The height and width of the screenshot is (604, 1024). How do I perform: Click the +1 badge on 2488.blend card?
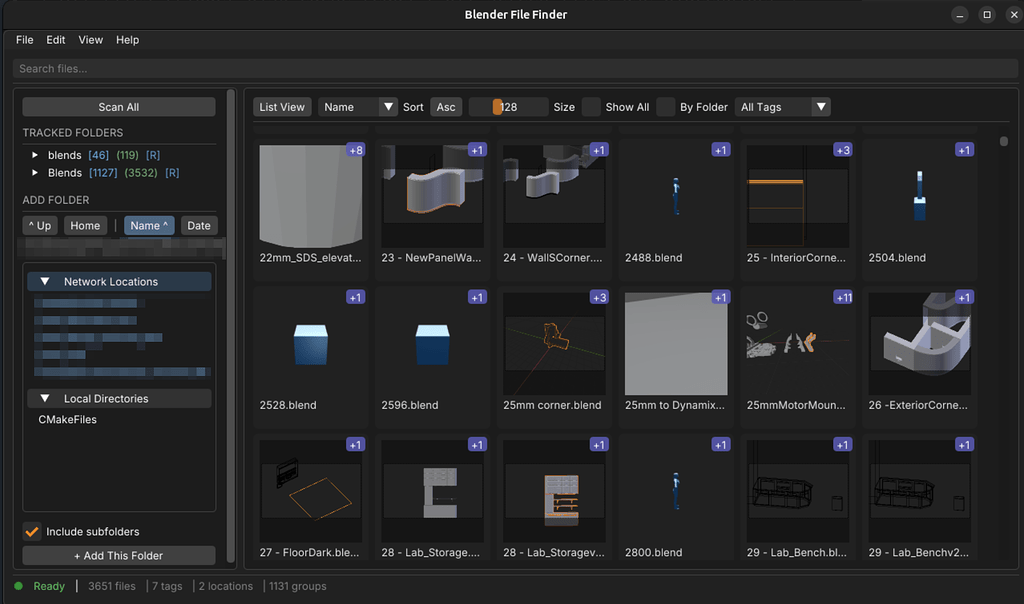point(720,150)
